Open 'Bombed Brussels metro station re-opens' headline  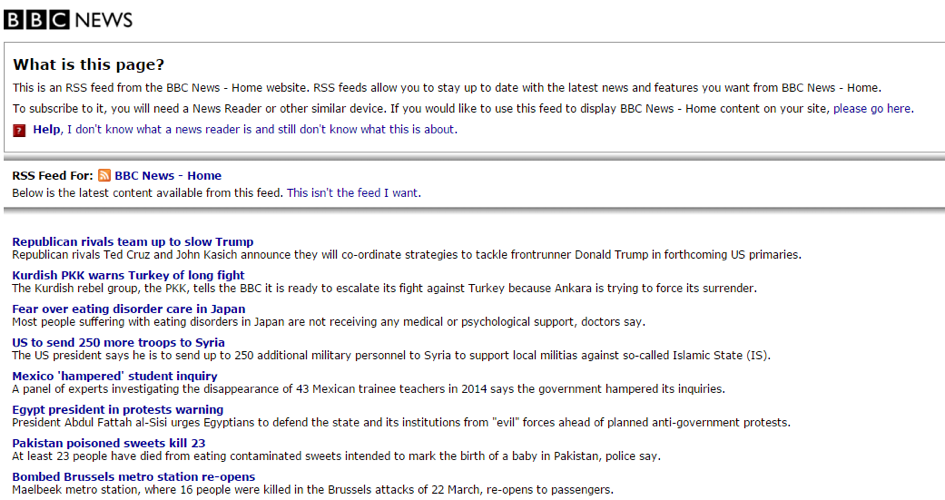coord(133,477)
